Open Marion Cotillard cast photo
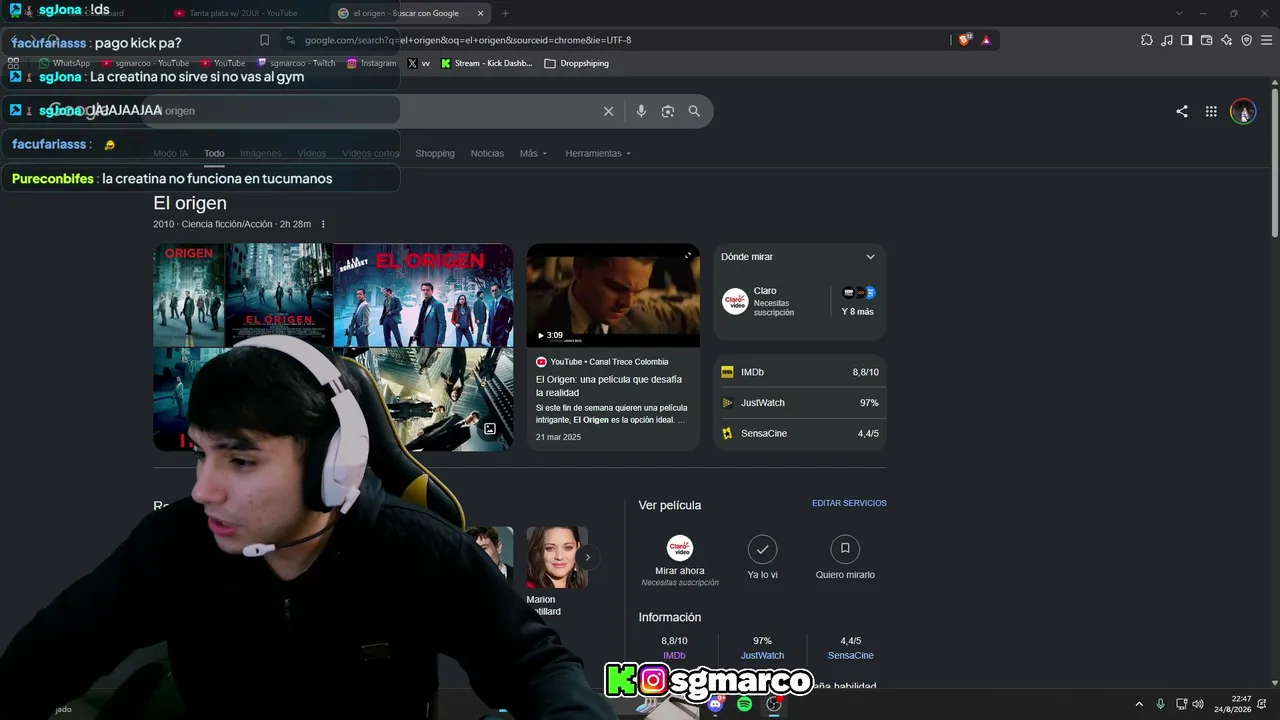1280x720 pixels. (x=557, y=557)
